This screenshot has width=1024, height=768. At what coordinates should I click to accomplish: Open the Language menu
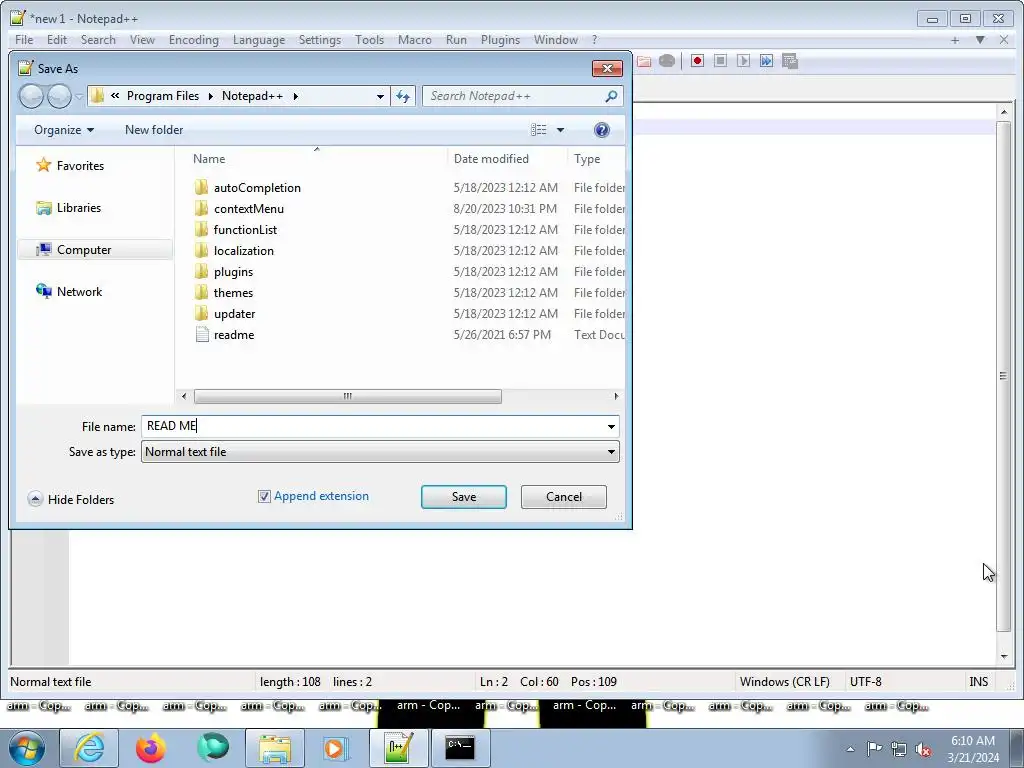point(259,40)
